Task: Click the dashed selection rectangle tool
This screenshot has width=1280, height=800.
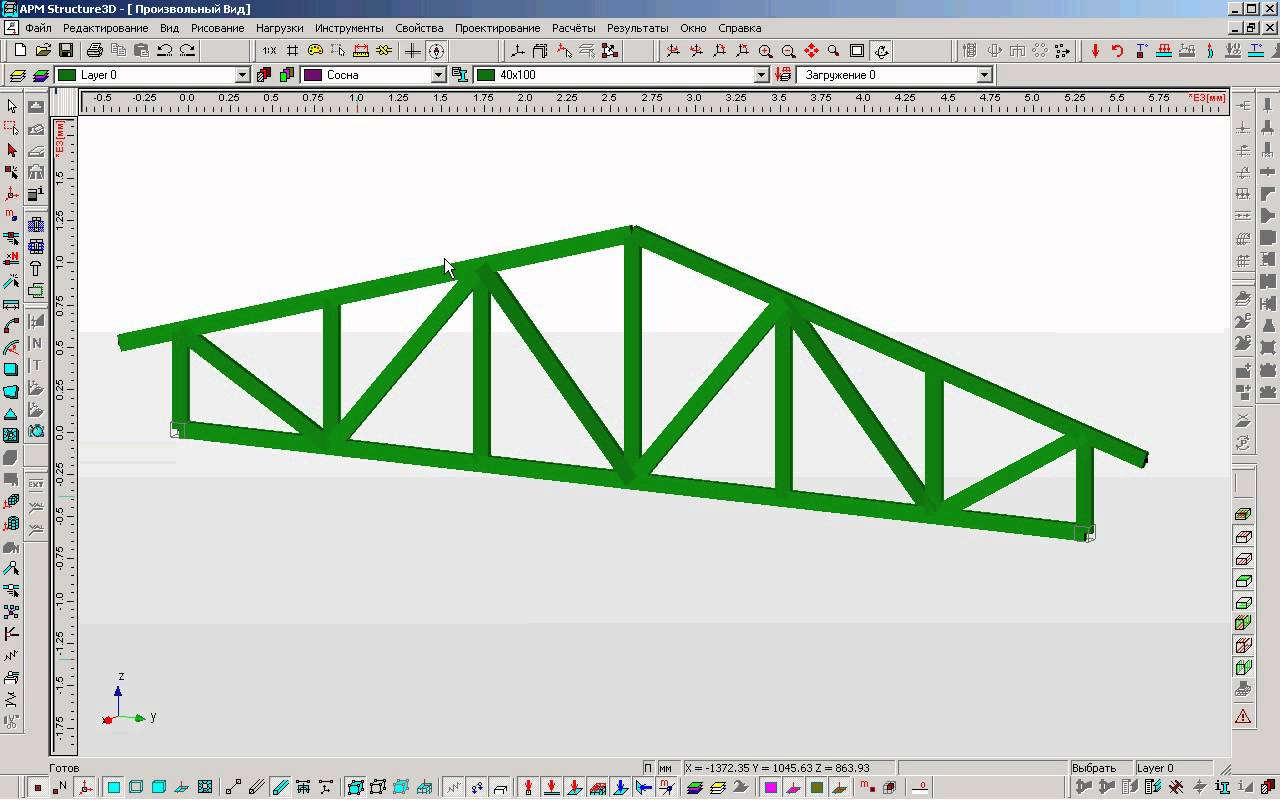Action: pos(12,128)
